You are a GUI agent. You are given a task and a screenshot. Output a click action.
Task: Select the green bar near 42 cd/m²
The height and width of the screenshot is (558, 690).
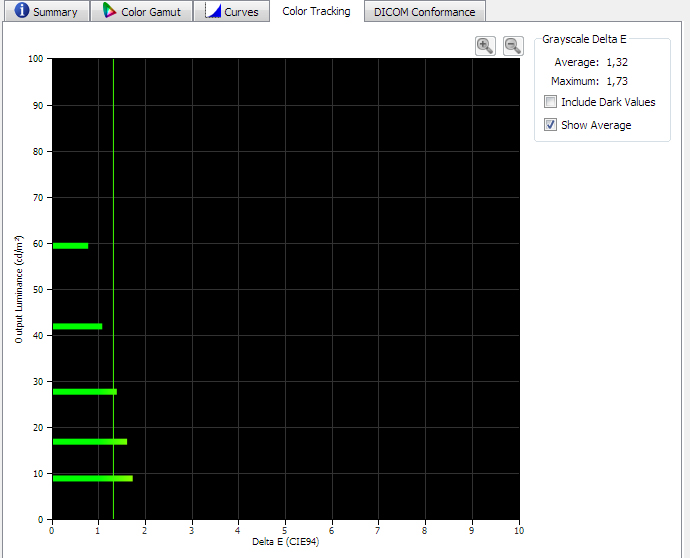pyautogui.click(x=77, y=326)
